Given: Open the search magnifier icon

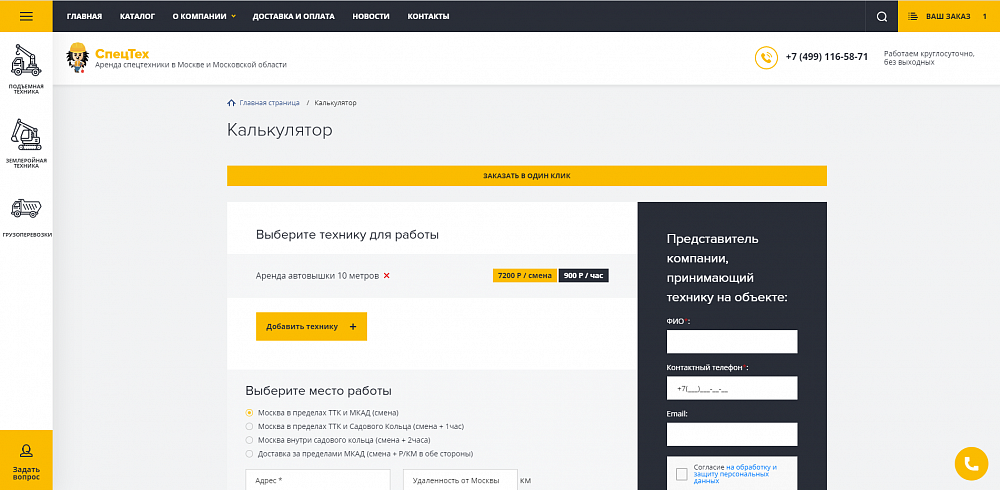Looking at the screenshot, I should point(881,17).
